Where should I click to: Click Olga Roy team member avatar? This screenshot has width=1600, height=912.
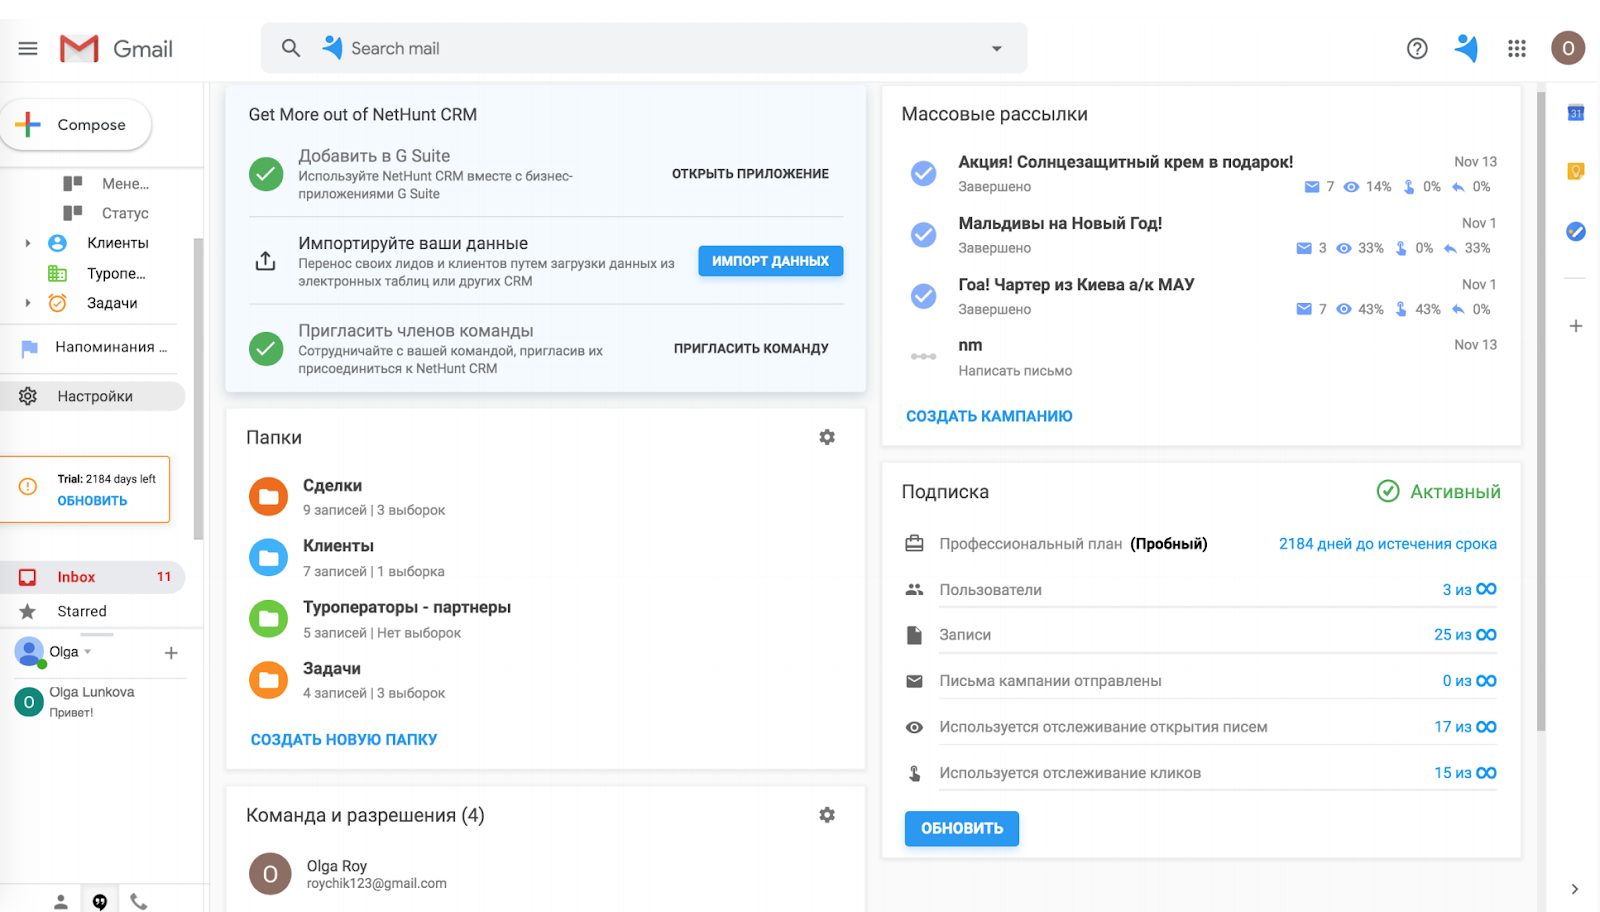pos(270,874)
